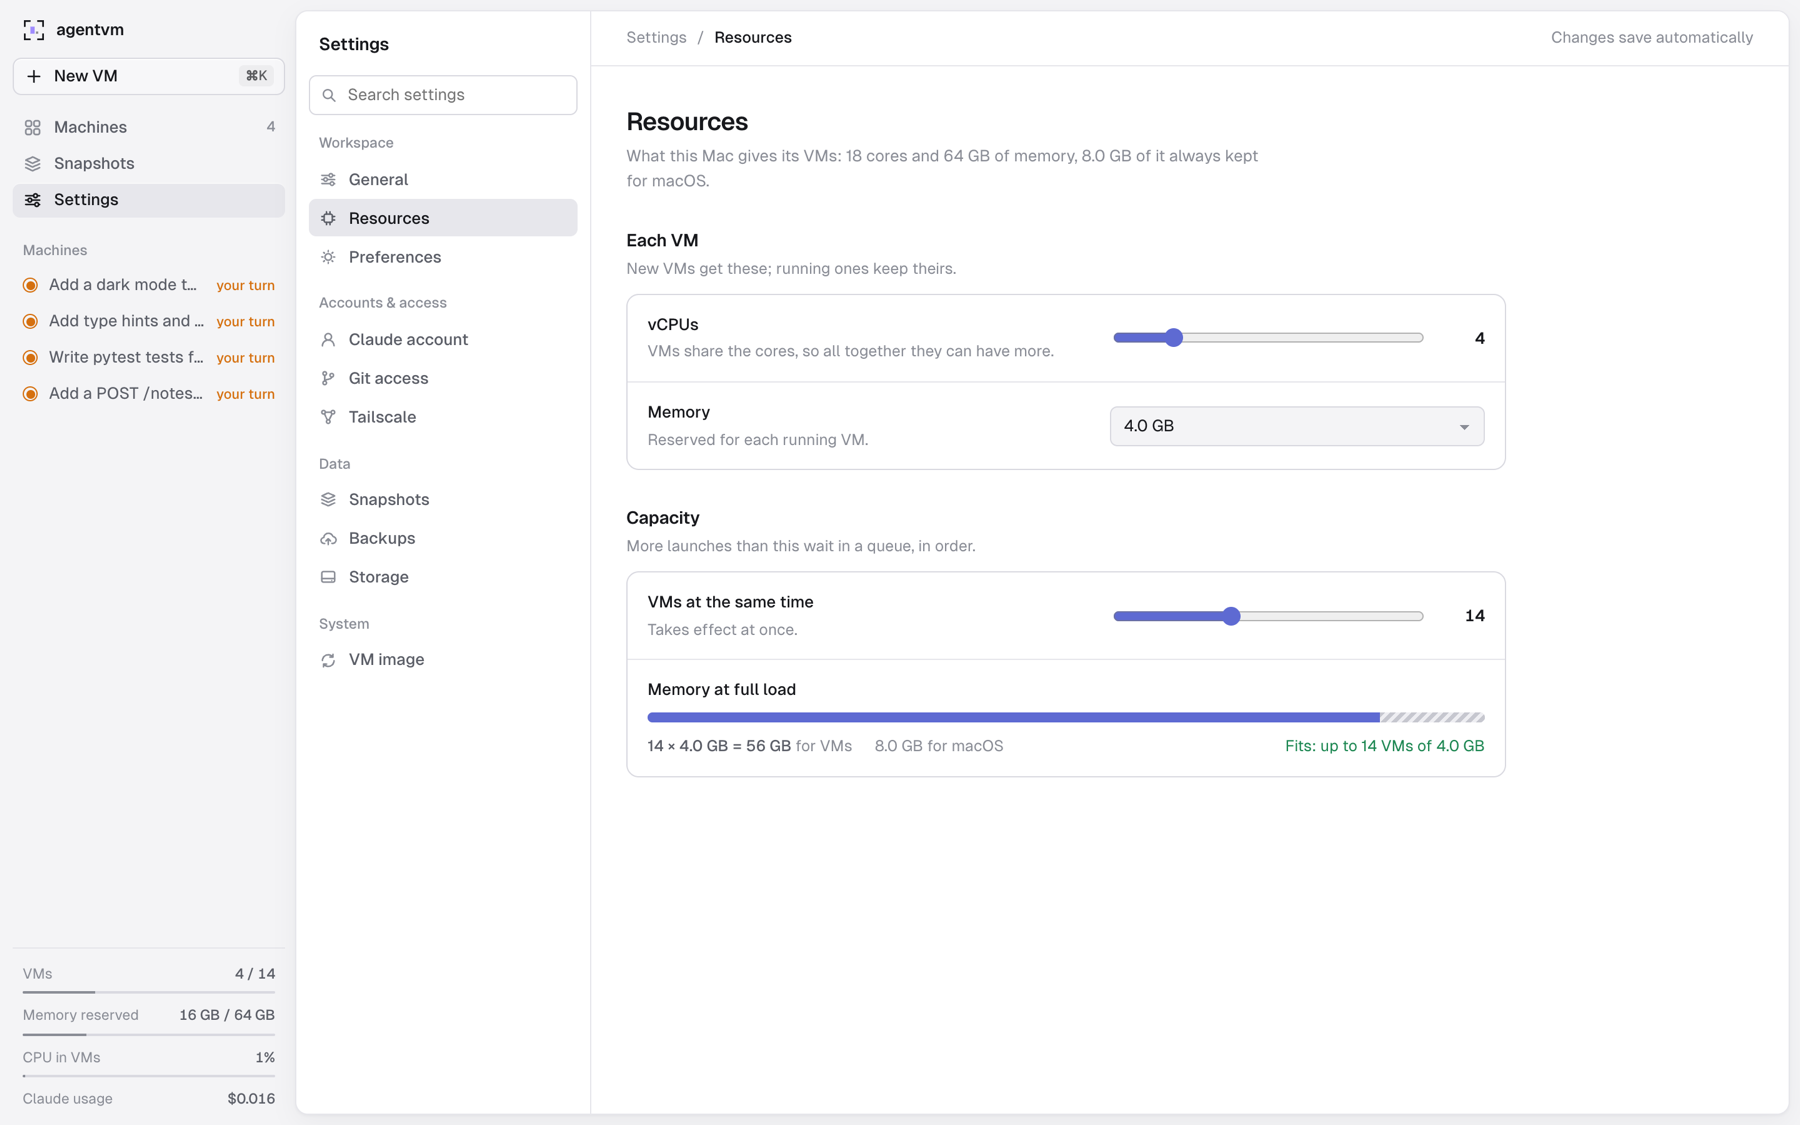
Task: Click the VMs '4 / 14' count
Action: 255,974
